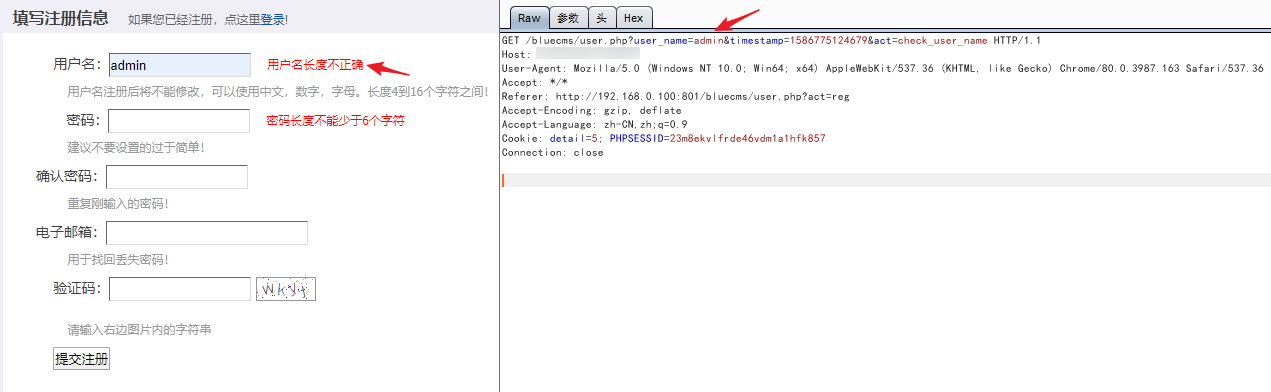Click the 验证码 input field
This screenshot has width=1271, height=392.
pos(180,289)
